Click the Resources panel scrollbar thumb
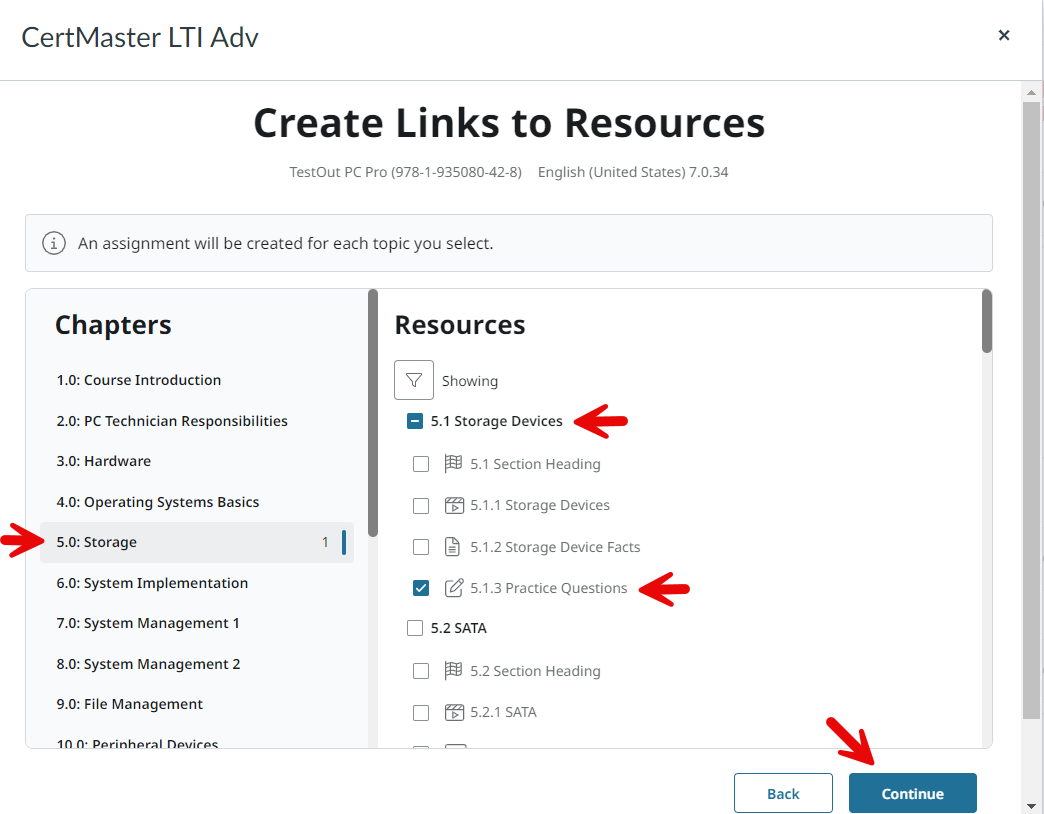1044x814 pixels. (x=987, y=321)
